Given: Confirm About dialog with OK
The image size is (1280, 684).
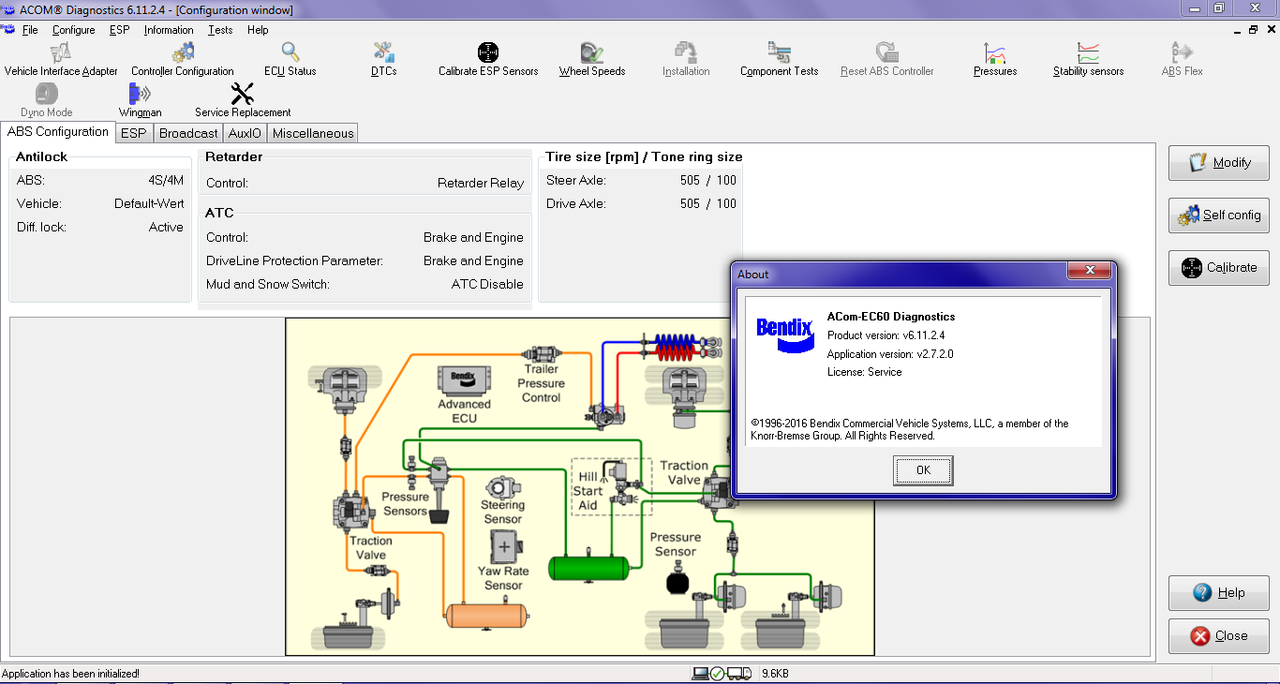Looking at the screenshot, I should [x=922, y=470].
